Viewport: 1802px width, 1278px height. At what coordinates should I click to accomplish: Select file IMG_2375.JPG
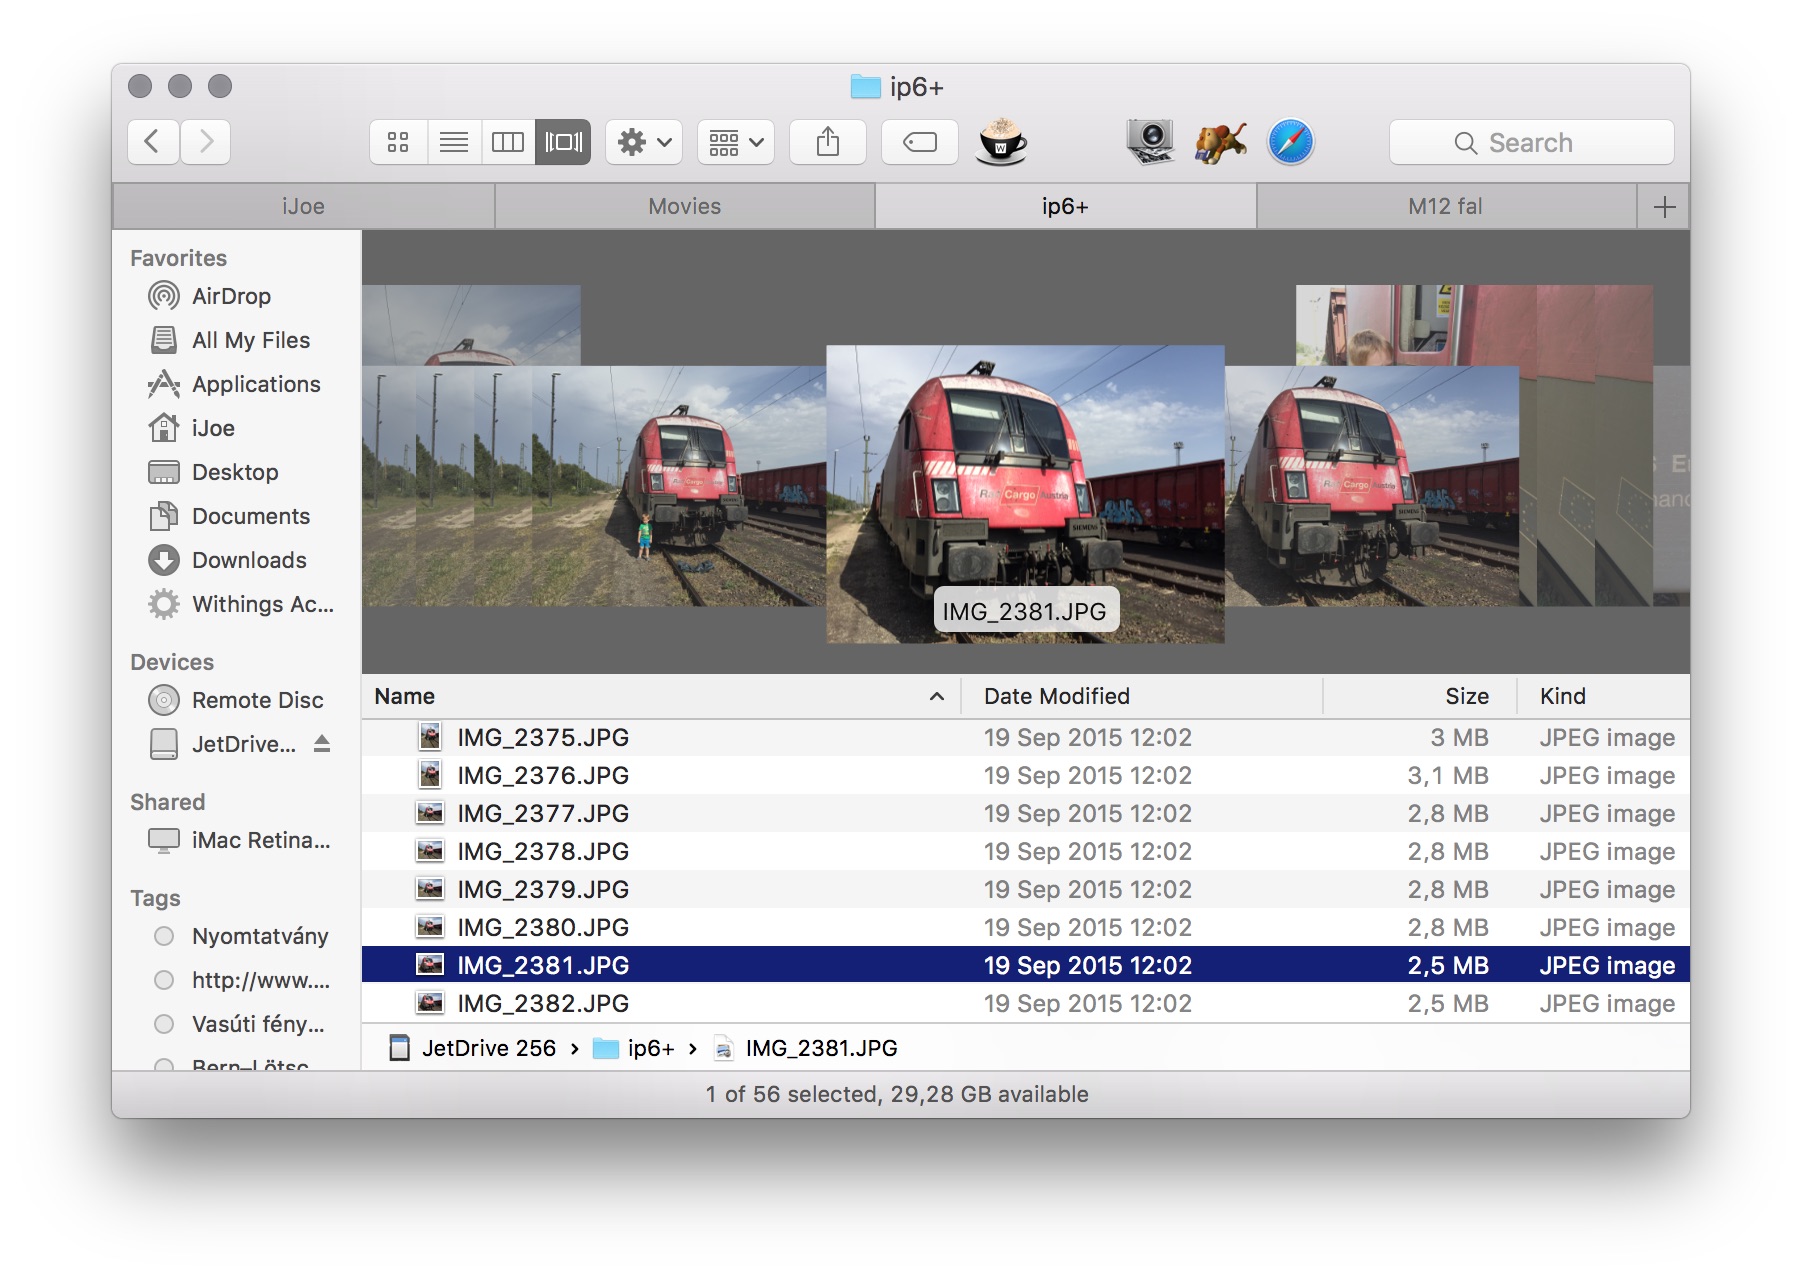click(x=1026, y=737)
